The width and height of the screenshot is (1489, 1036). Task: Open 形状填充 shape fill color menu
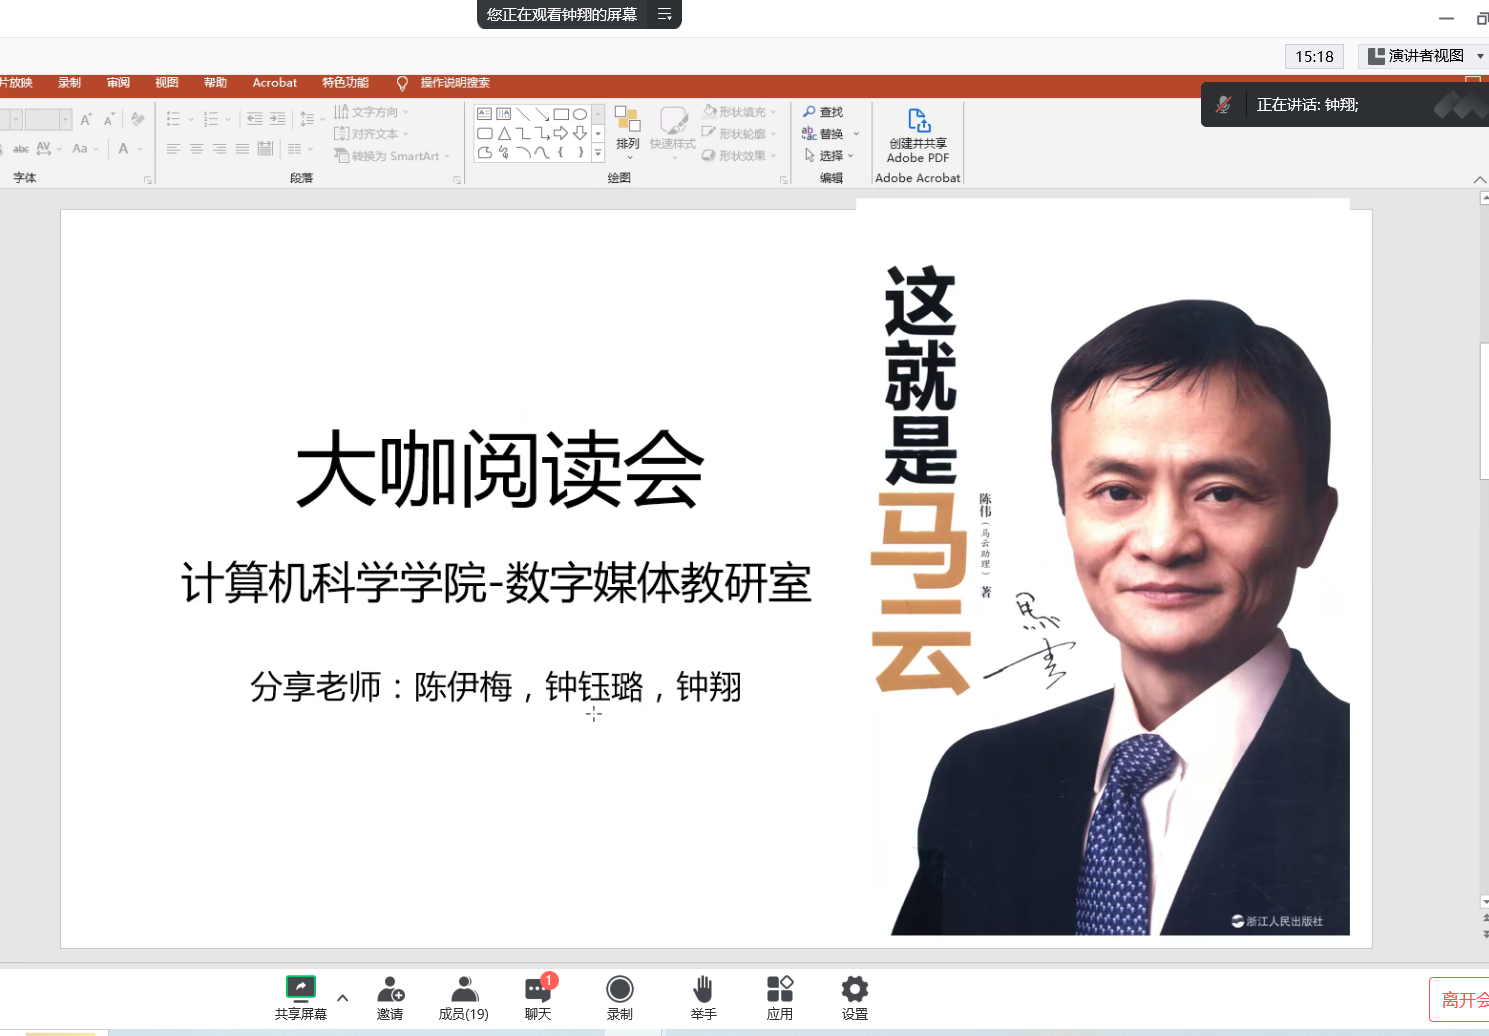pos(740,112)
